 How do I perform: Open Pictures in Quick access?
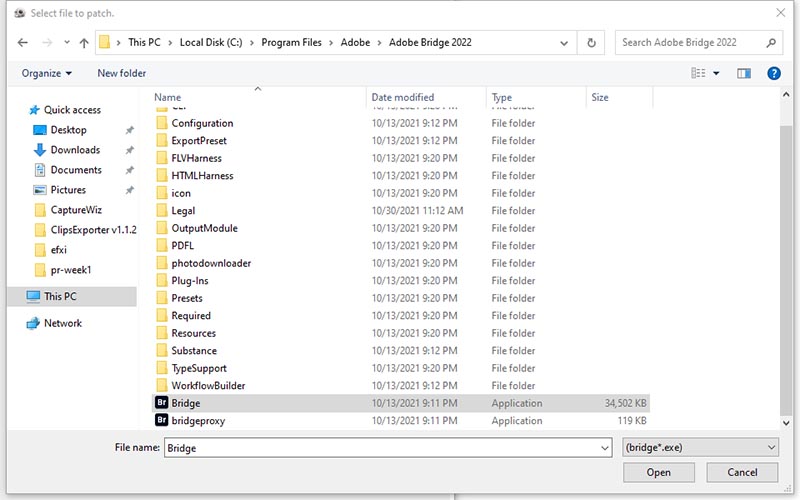[68, 190]
